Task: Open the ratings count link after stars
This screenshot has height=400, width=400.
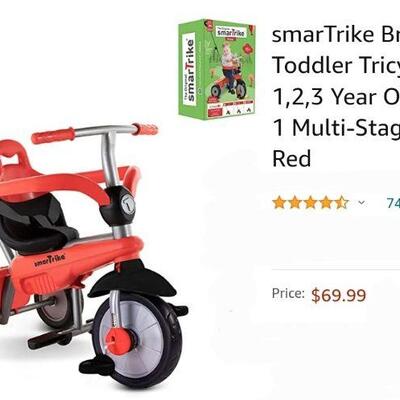Action: click(393, 202)
